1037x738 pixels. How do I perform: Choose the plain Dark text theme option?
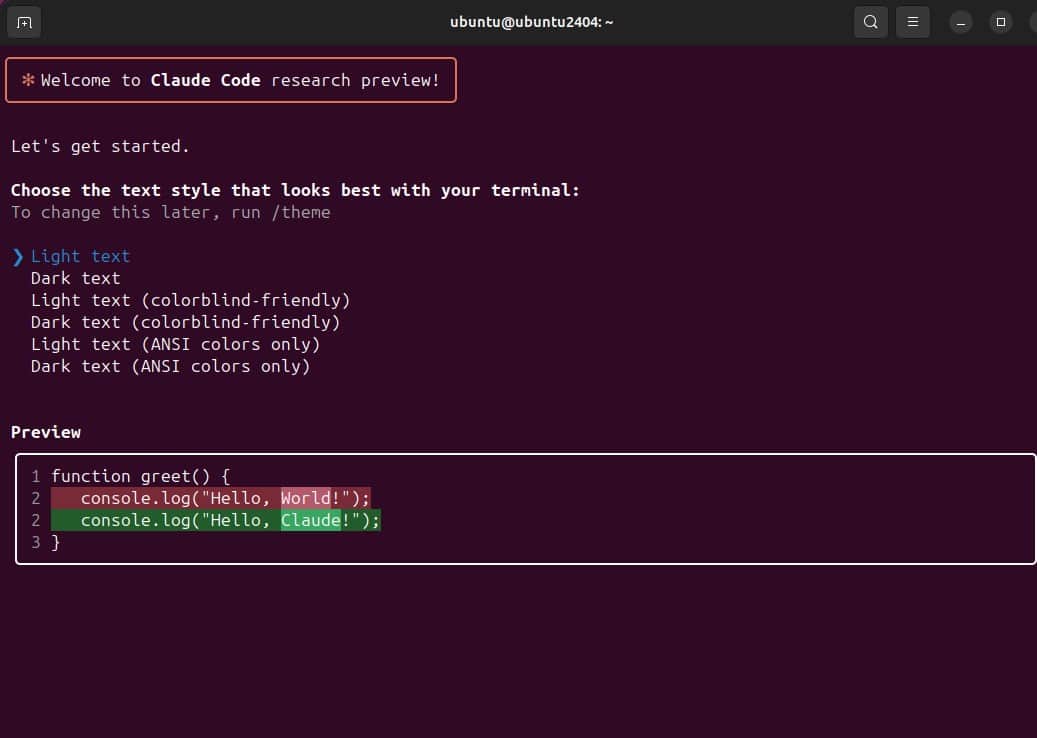tap(75, 278)
